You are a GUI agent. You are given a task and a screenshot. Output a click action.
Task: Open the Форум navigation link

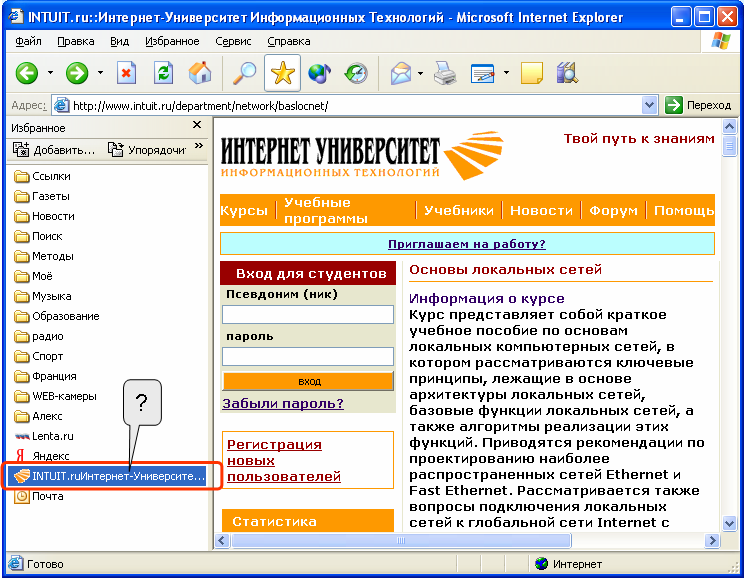(613, 210)
